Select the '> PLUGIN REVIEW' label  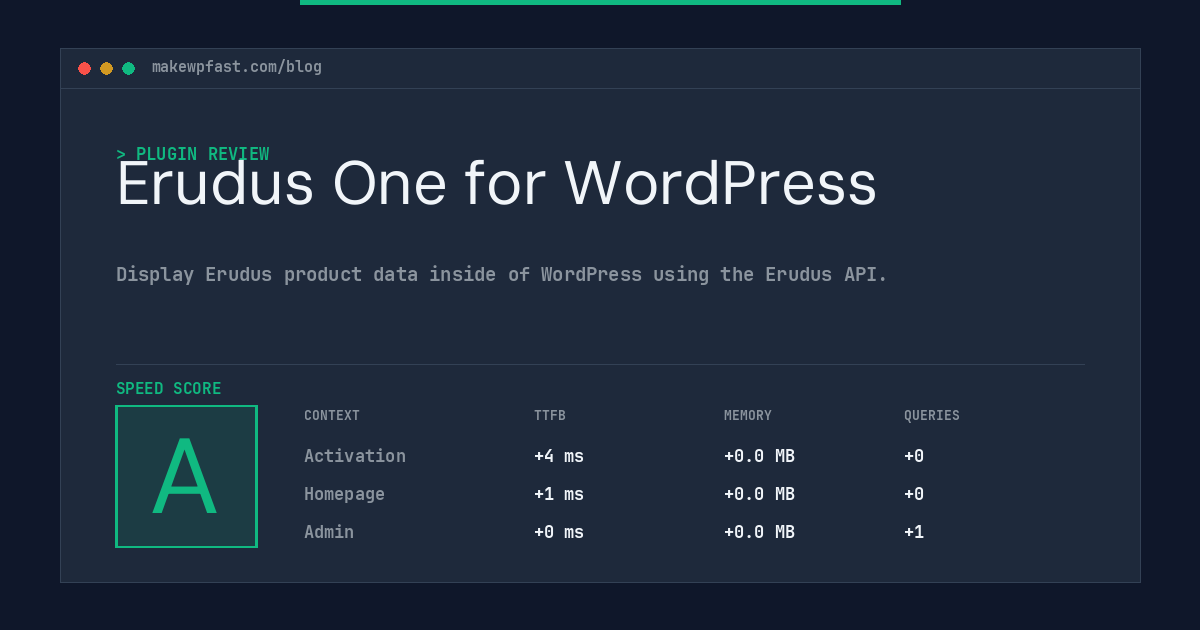point(193,154)
